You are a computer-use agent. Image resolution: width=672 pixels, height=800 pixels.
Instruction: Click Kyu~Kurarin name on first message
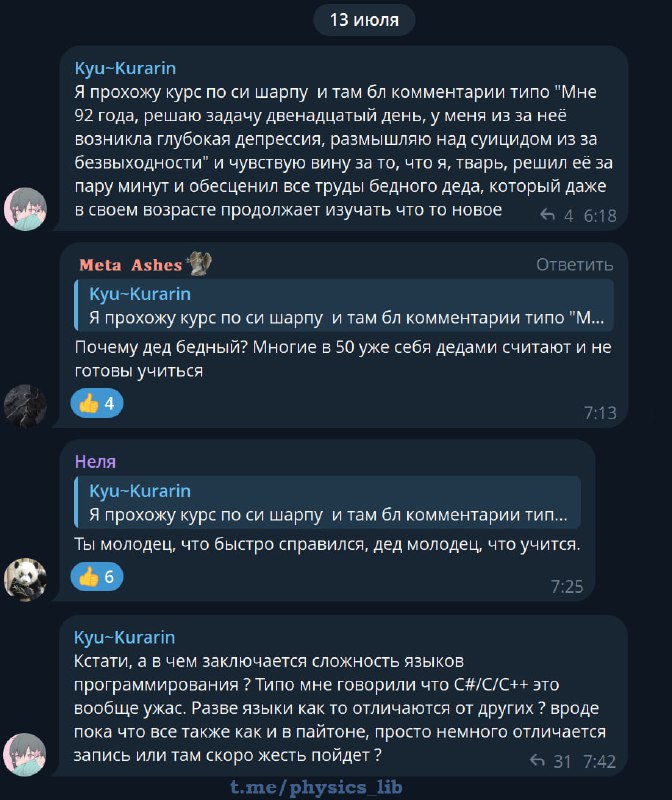pos(126,68)
